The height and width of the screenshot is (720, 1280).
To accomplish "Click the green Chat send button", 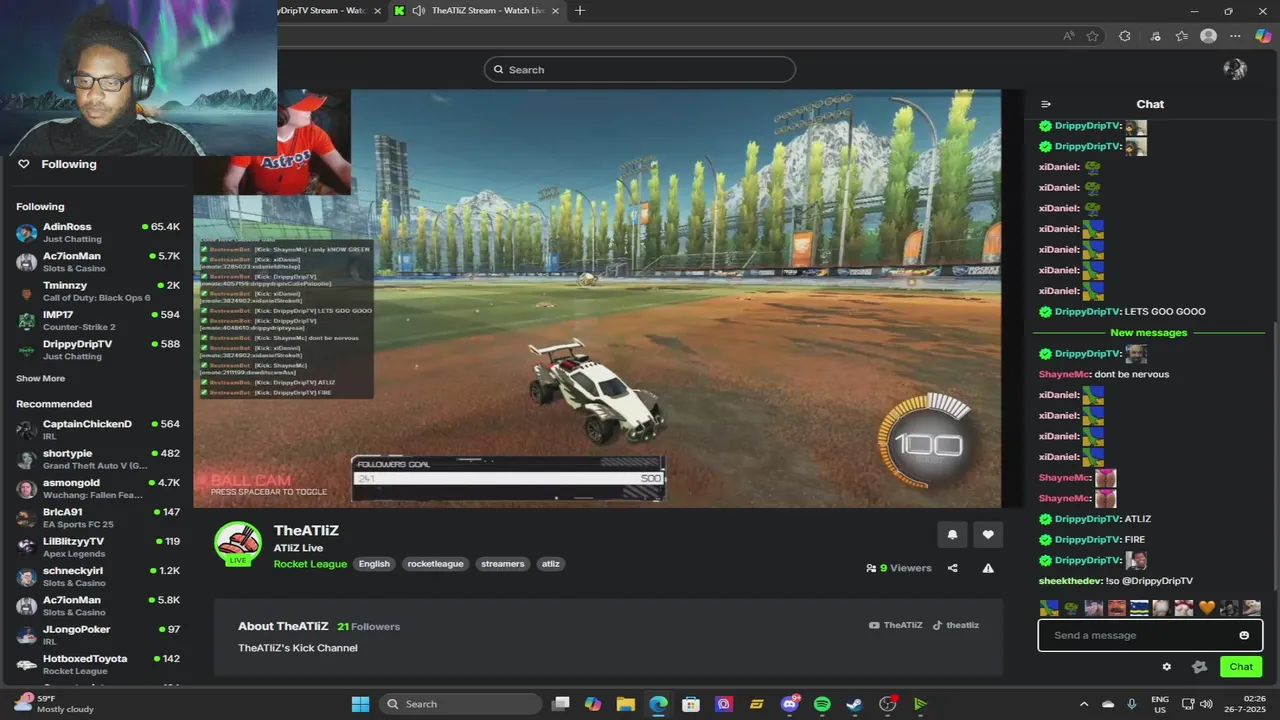I will tap(1241, 667).
